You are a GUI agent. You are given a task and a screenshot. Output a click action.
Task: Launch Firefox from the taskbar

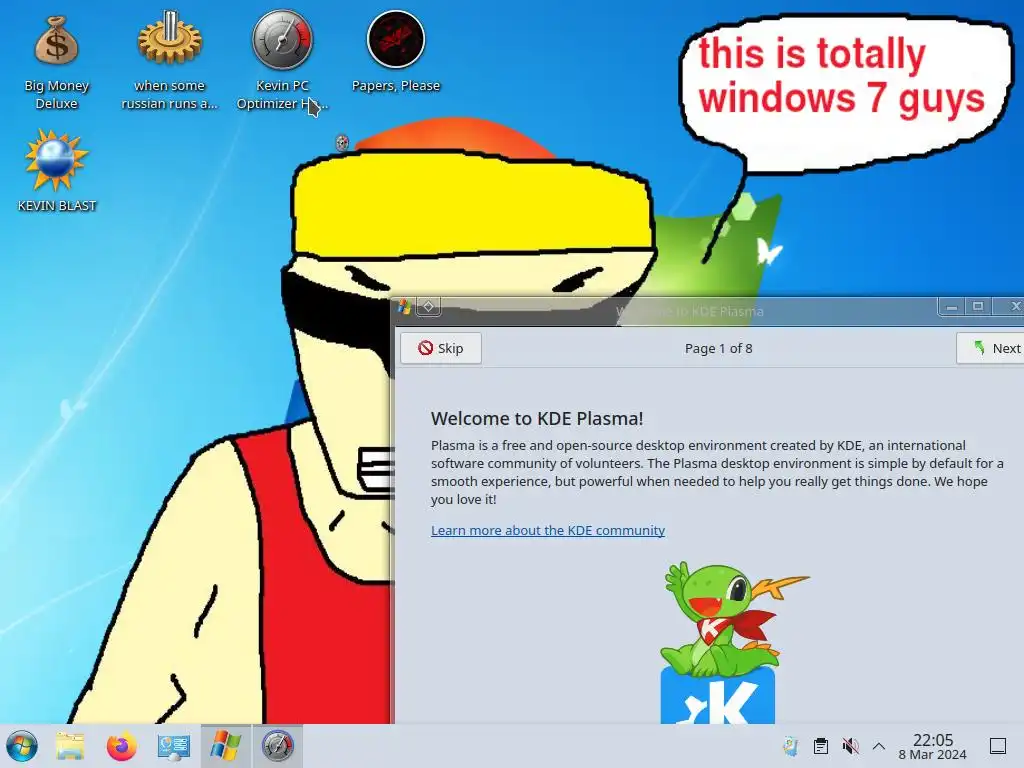point(121,746)
